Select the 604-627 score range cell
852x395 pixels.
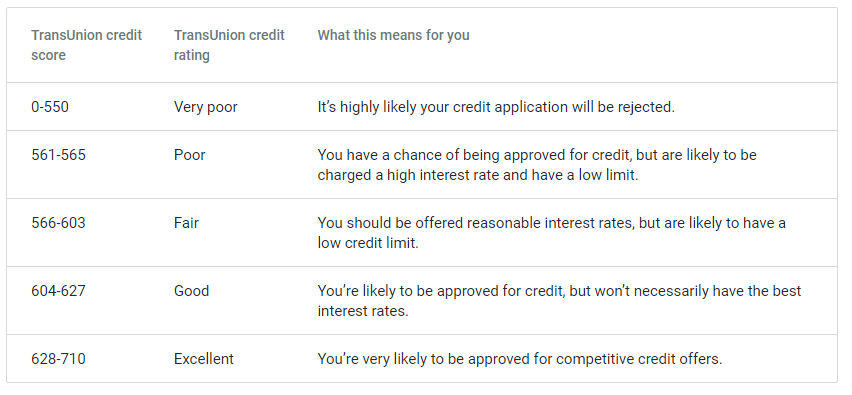point(58,291)
